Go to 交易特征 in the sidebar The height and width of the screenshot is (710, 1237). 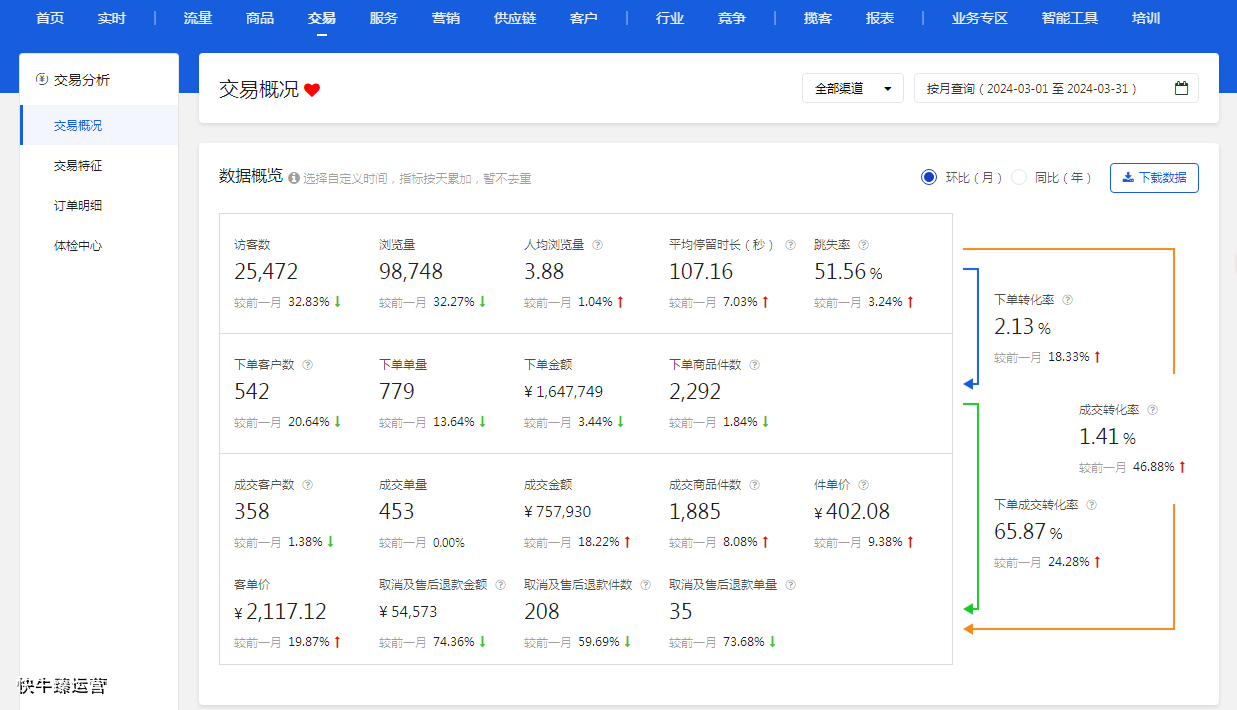[x=78, y=165]
